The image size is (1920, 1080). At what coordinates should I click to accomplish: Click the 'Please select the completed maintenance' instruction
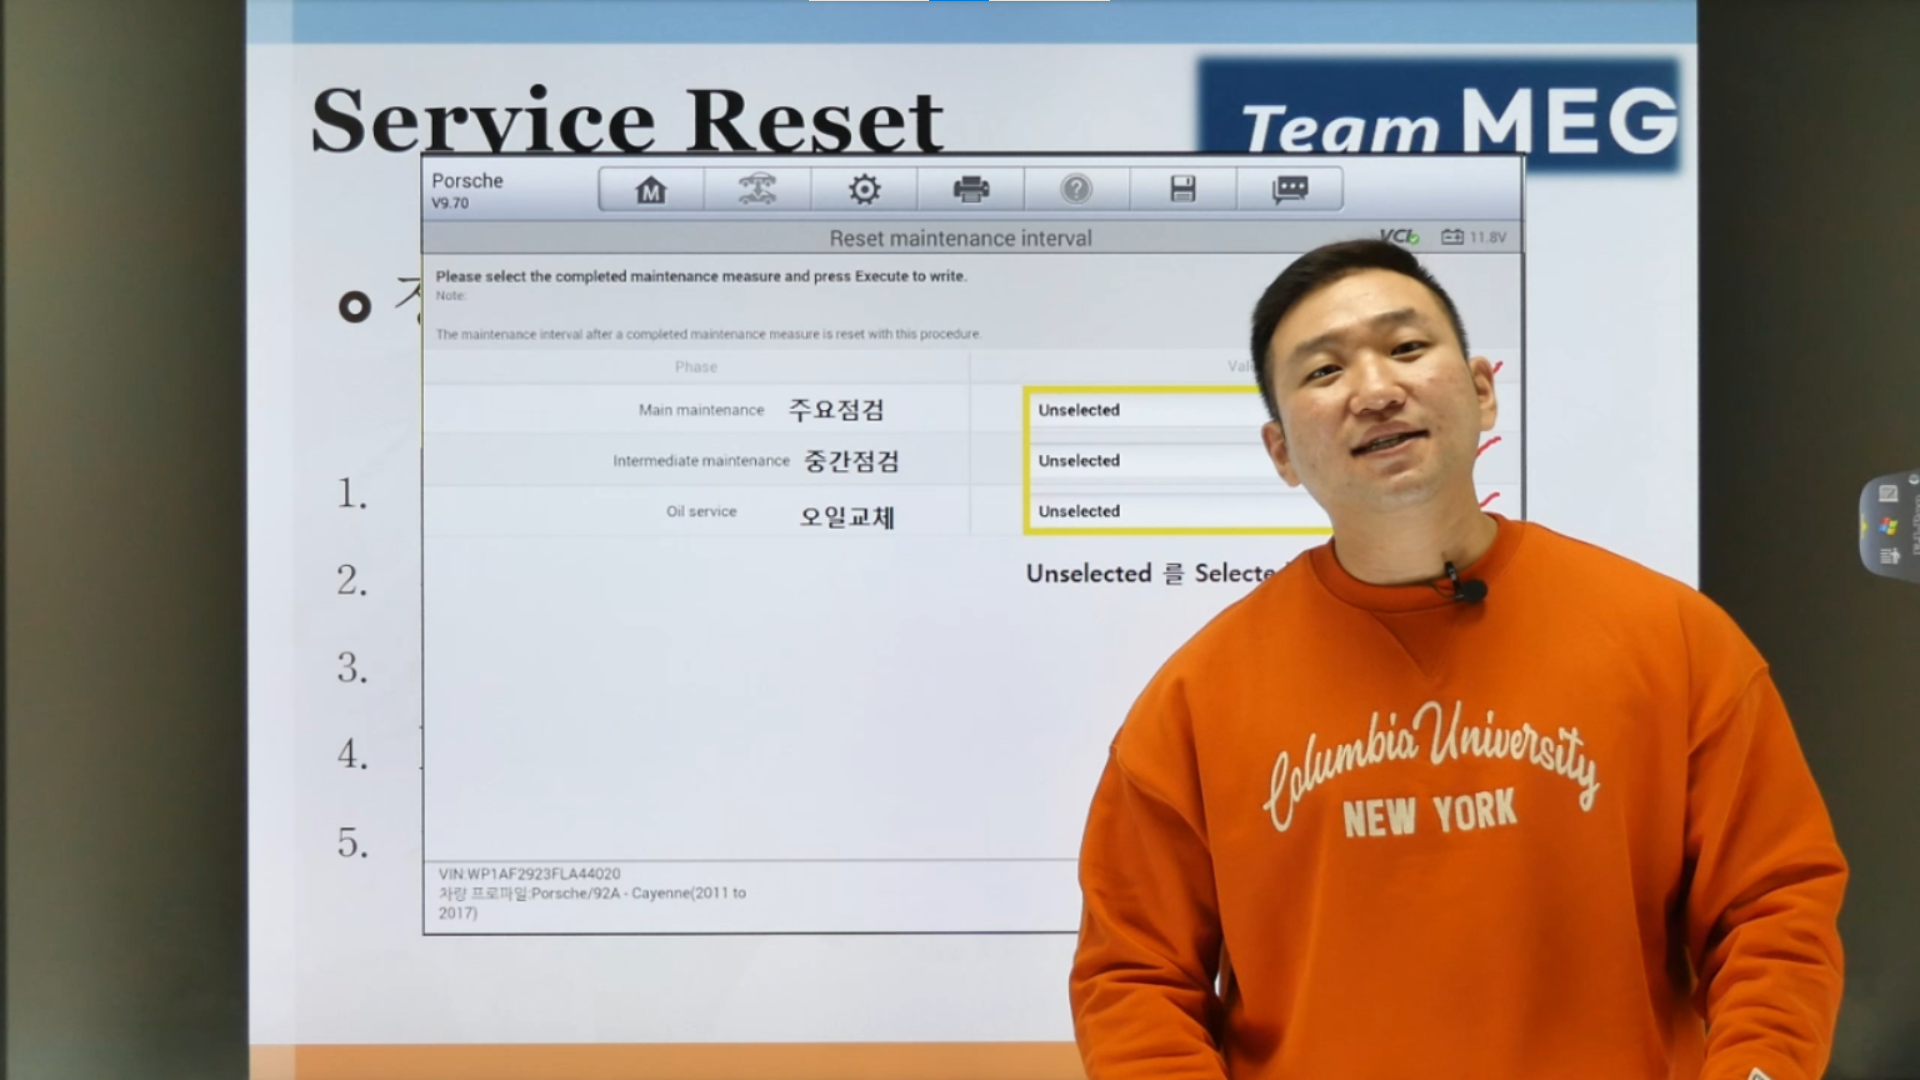701,276
